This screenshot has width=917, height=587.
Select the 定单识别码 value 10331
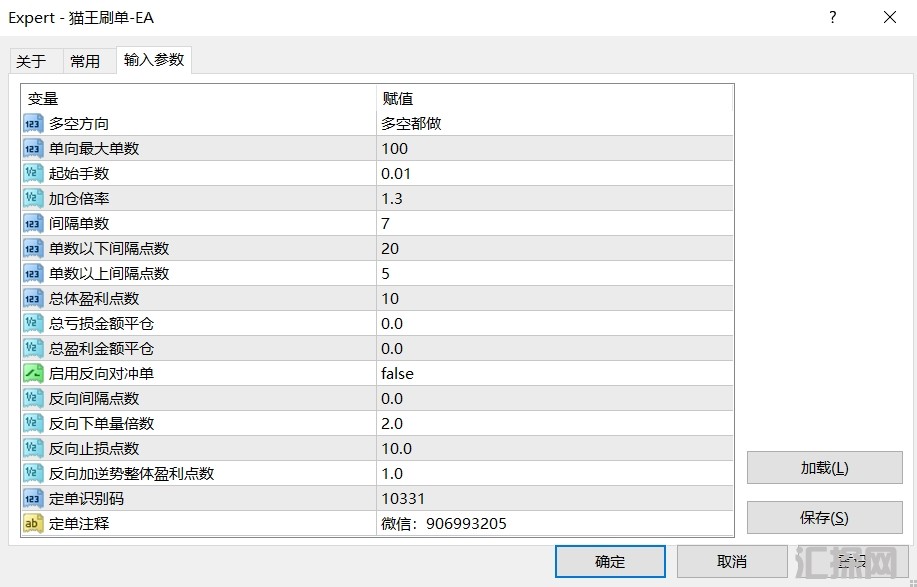tap(403, 498)
